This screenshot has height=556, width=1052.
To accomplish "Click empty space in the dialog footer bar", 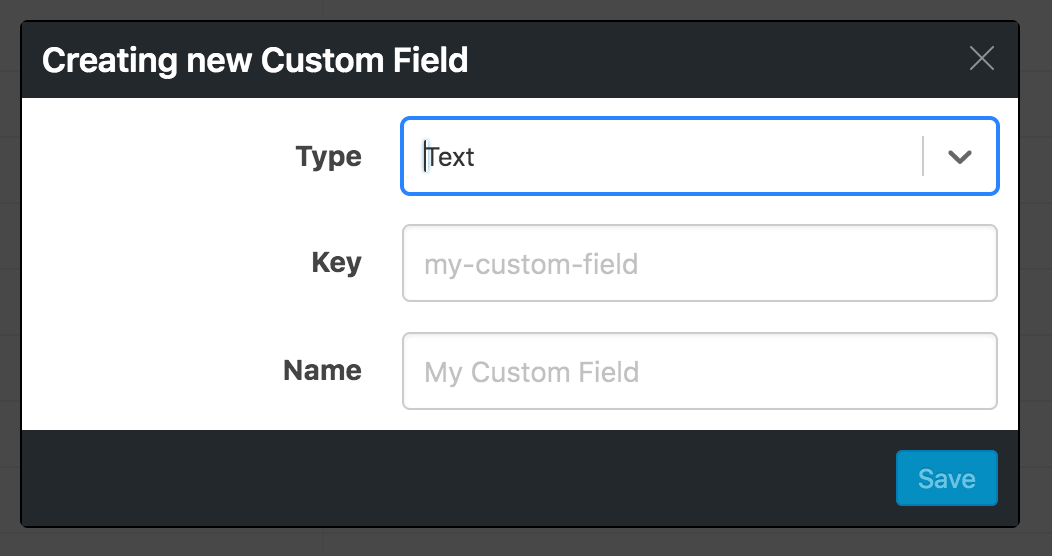I will pyautogui.click(x=456, y=478).
